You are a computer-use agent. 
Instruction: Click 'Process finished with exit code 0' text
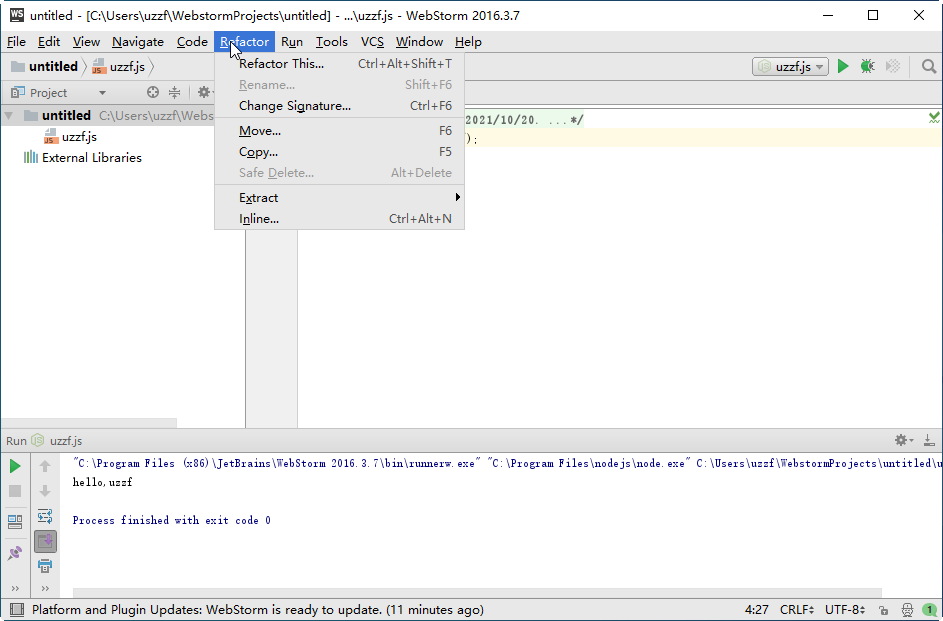tap(171, 520)
